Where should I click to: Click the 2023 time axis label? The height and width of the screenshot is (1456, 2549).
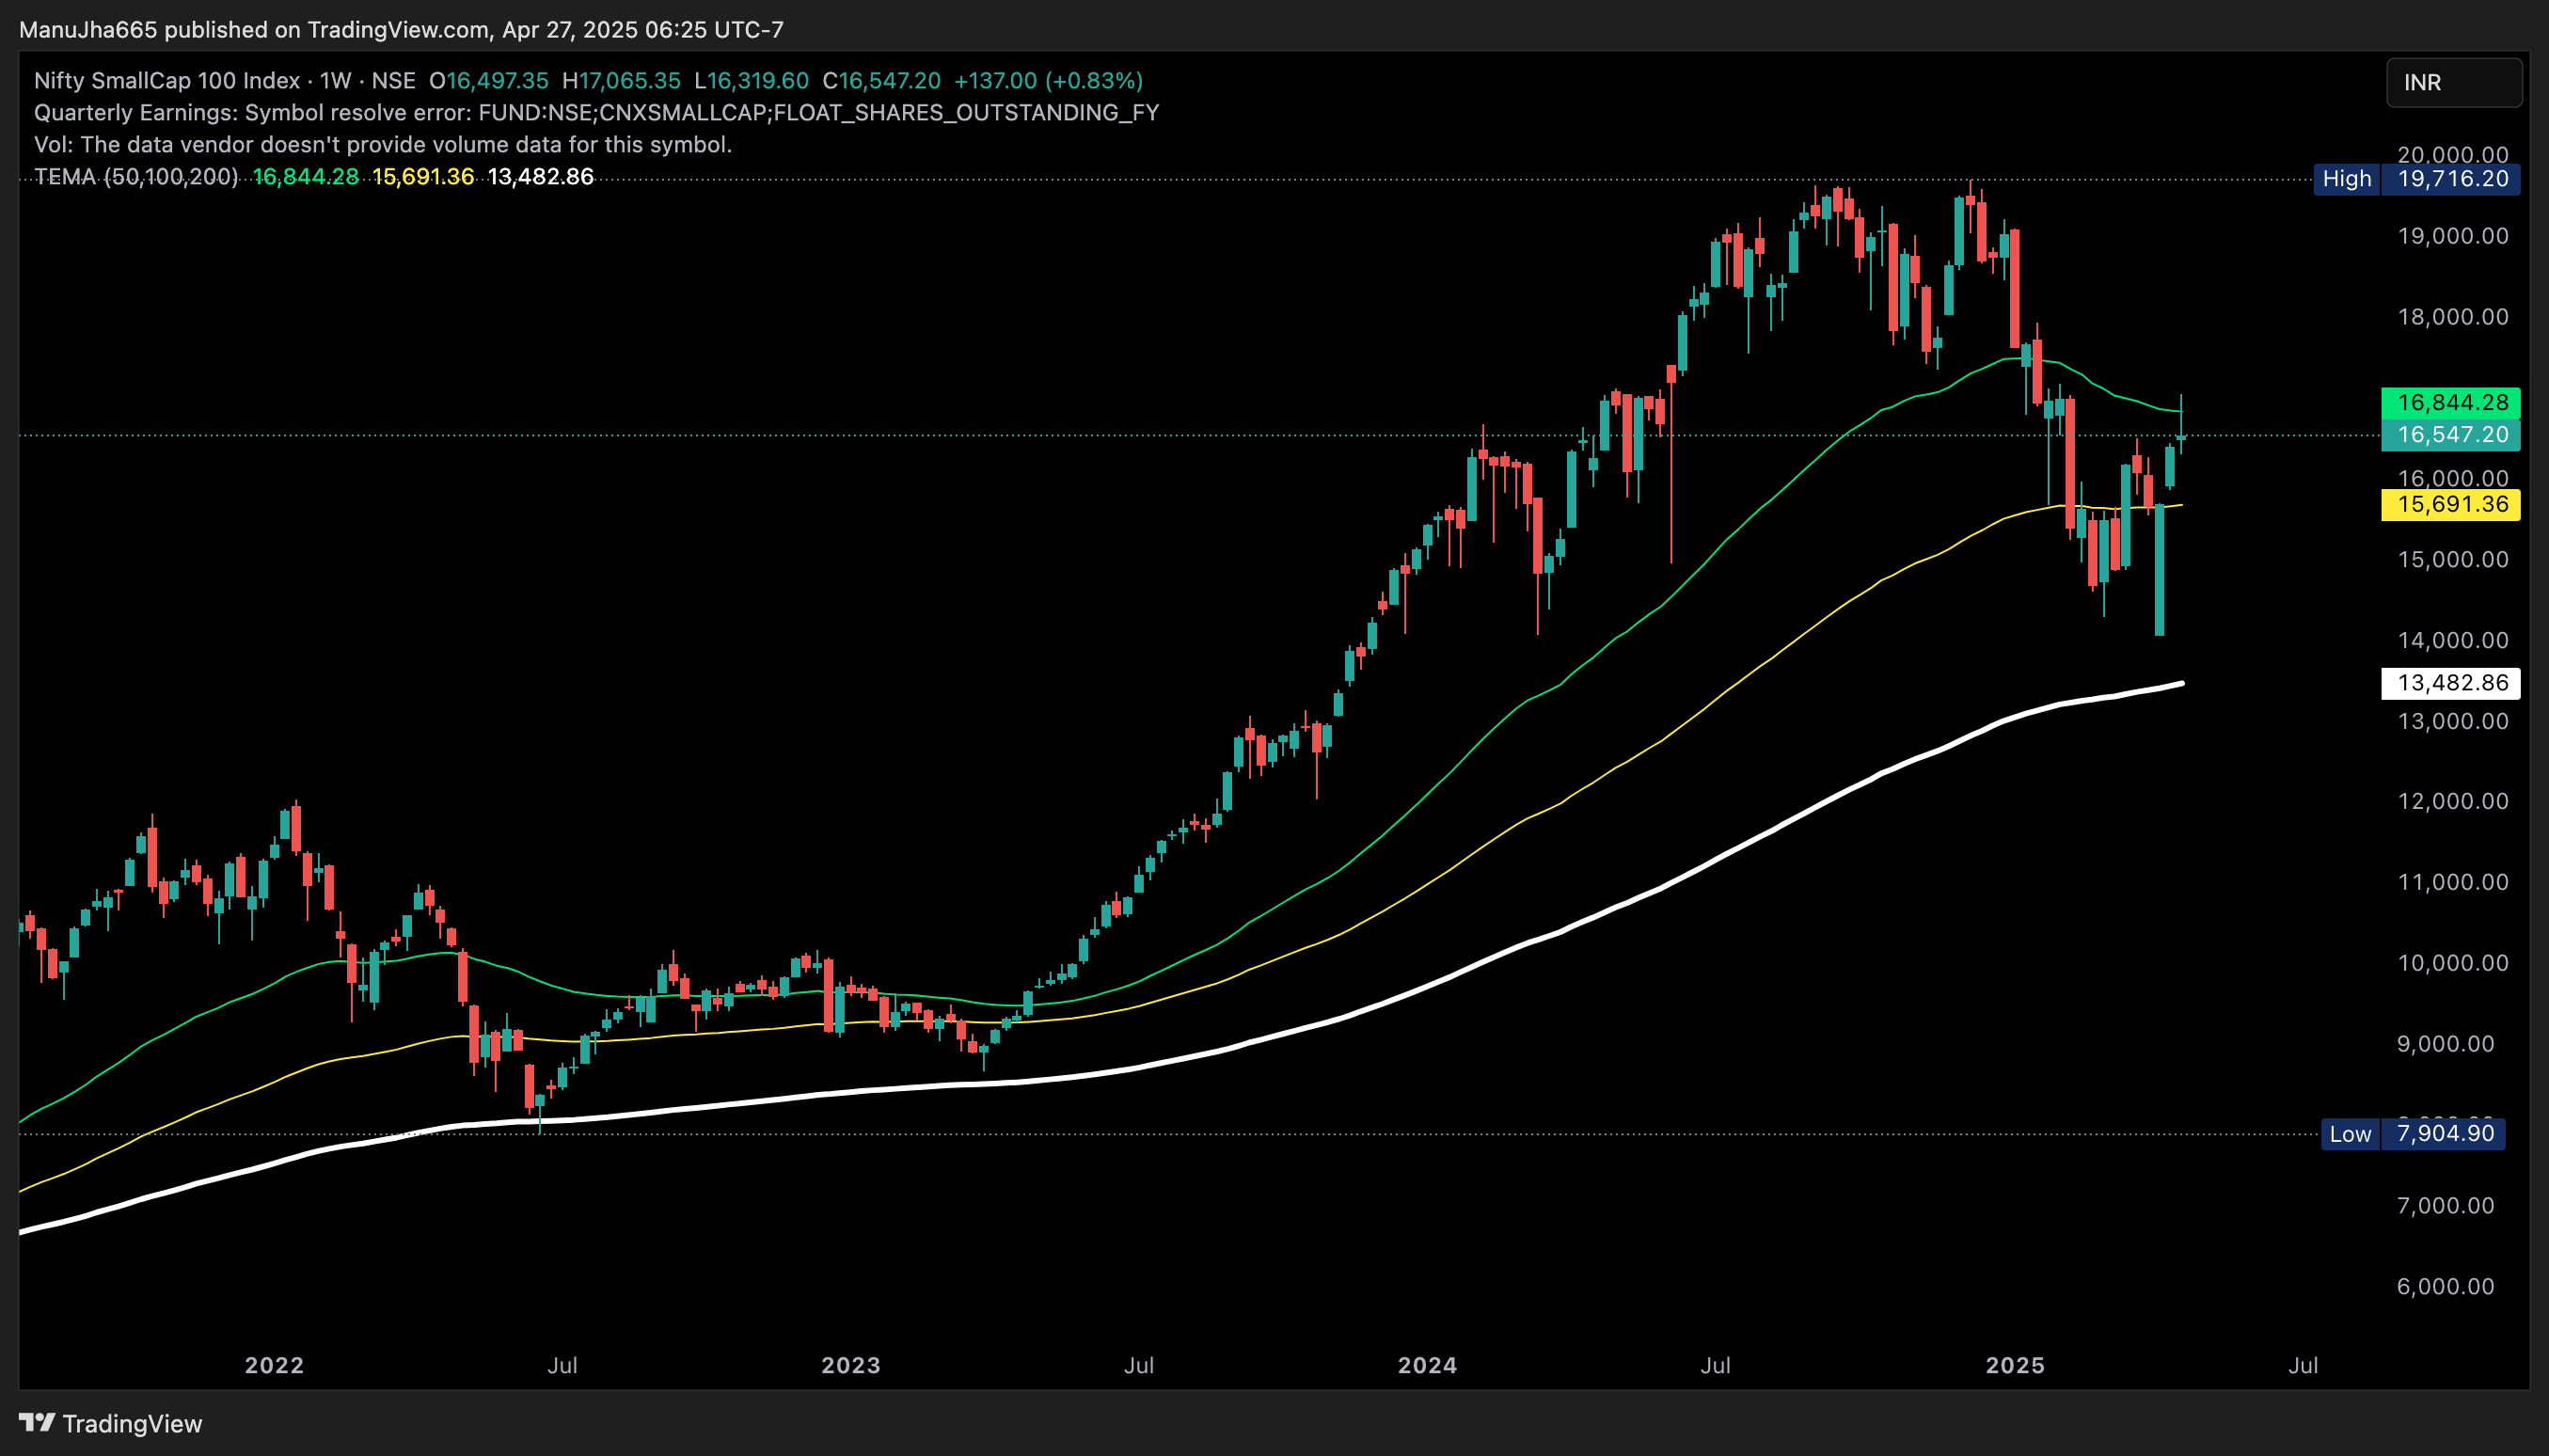(x=851, y=1365)
